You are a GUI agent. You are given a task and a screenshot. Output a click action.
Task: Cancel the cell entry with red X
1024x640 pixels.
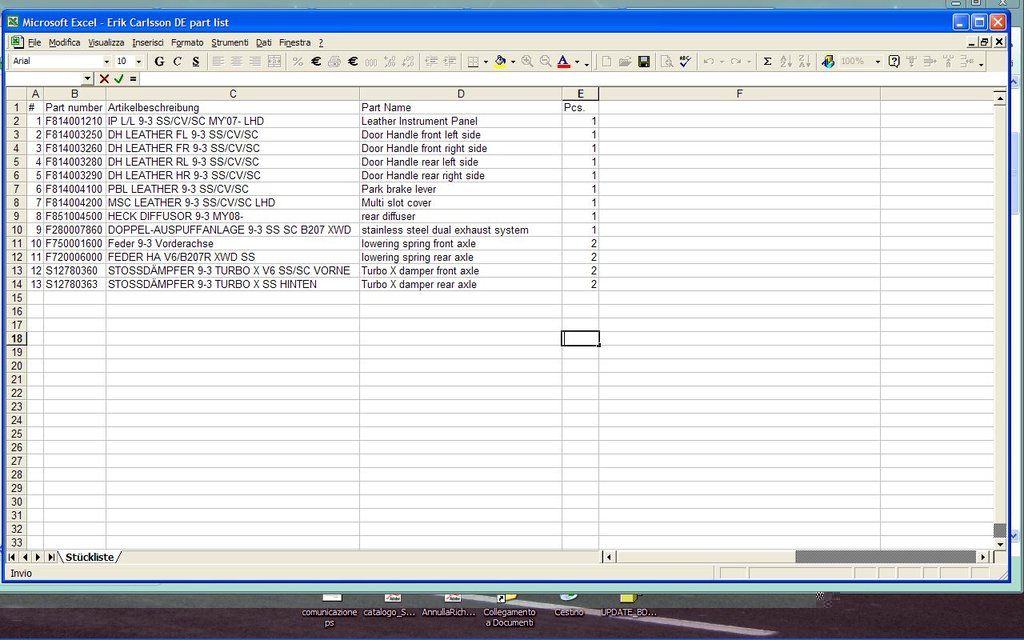click(104, 78)
